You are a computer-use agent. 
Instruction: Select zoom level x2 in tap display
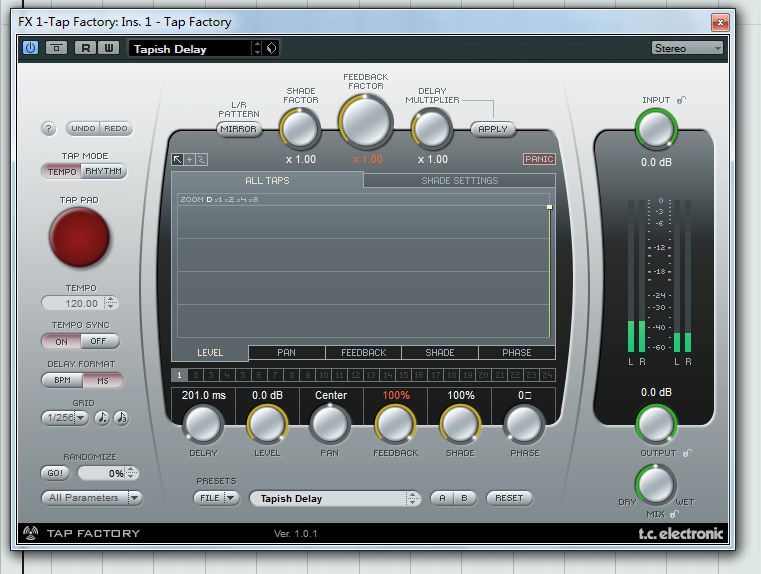click(229, 199)
